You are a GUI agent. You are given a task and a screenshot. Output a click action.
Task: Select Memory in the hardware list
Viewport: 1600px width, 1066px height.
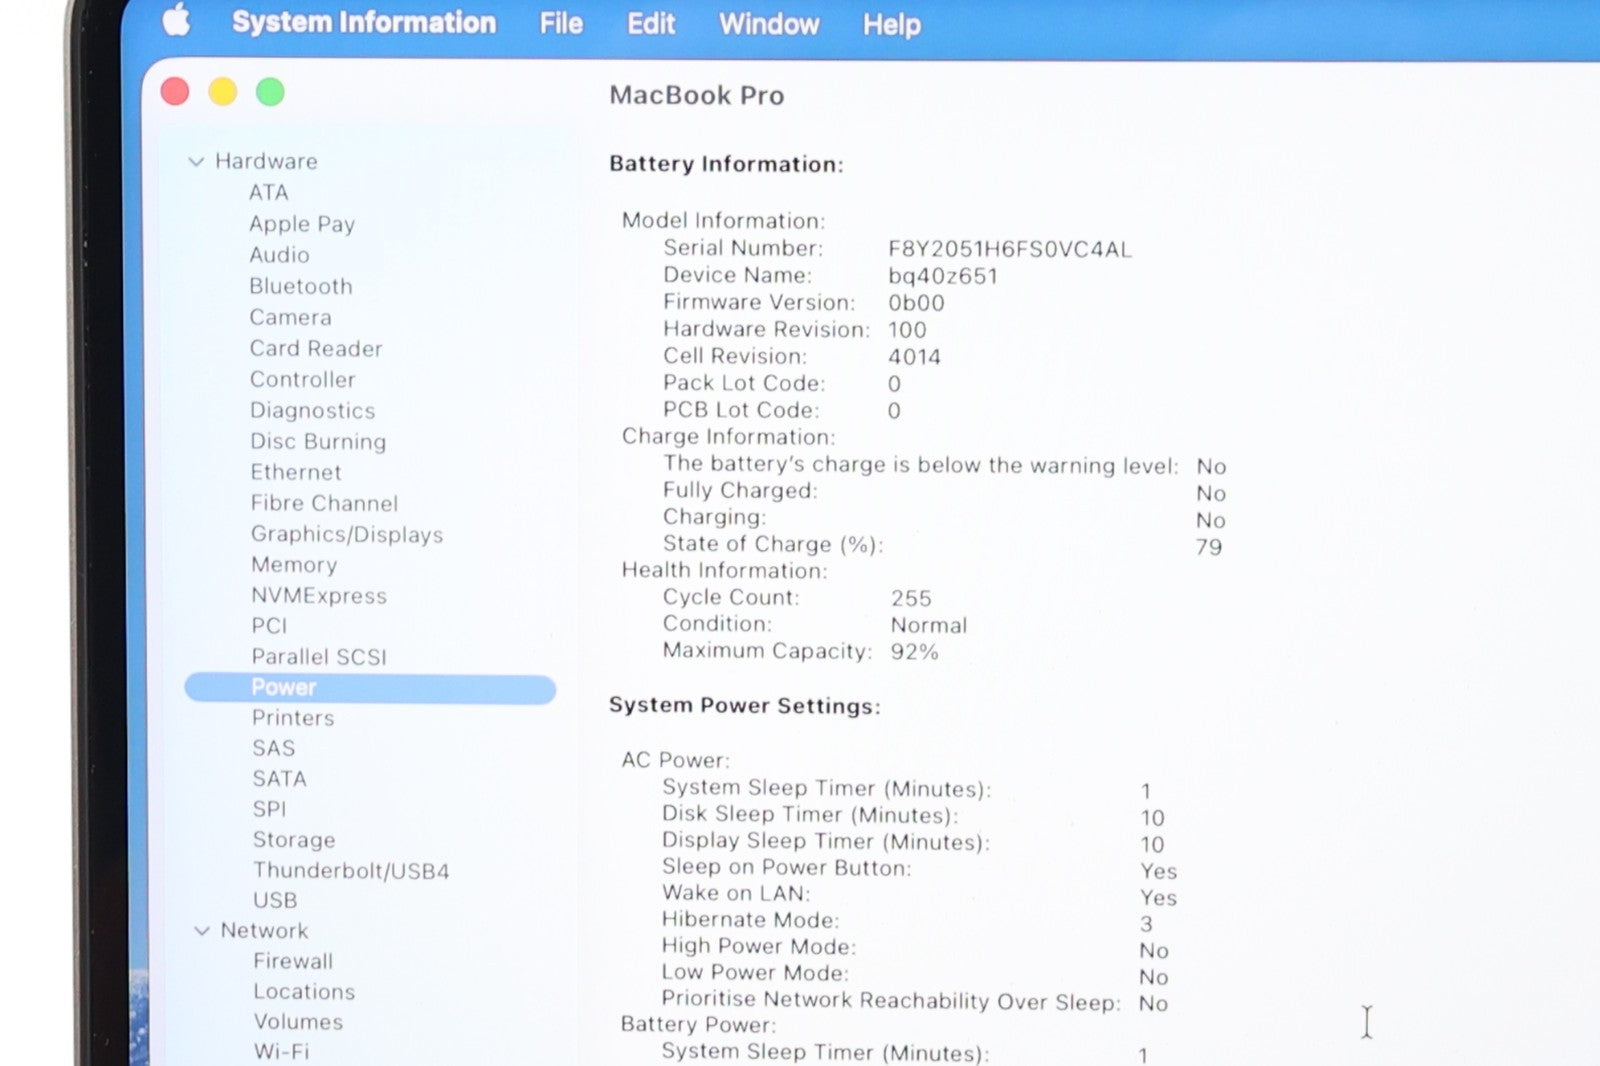point(293,565)
